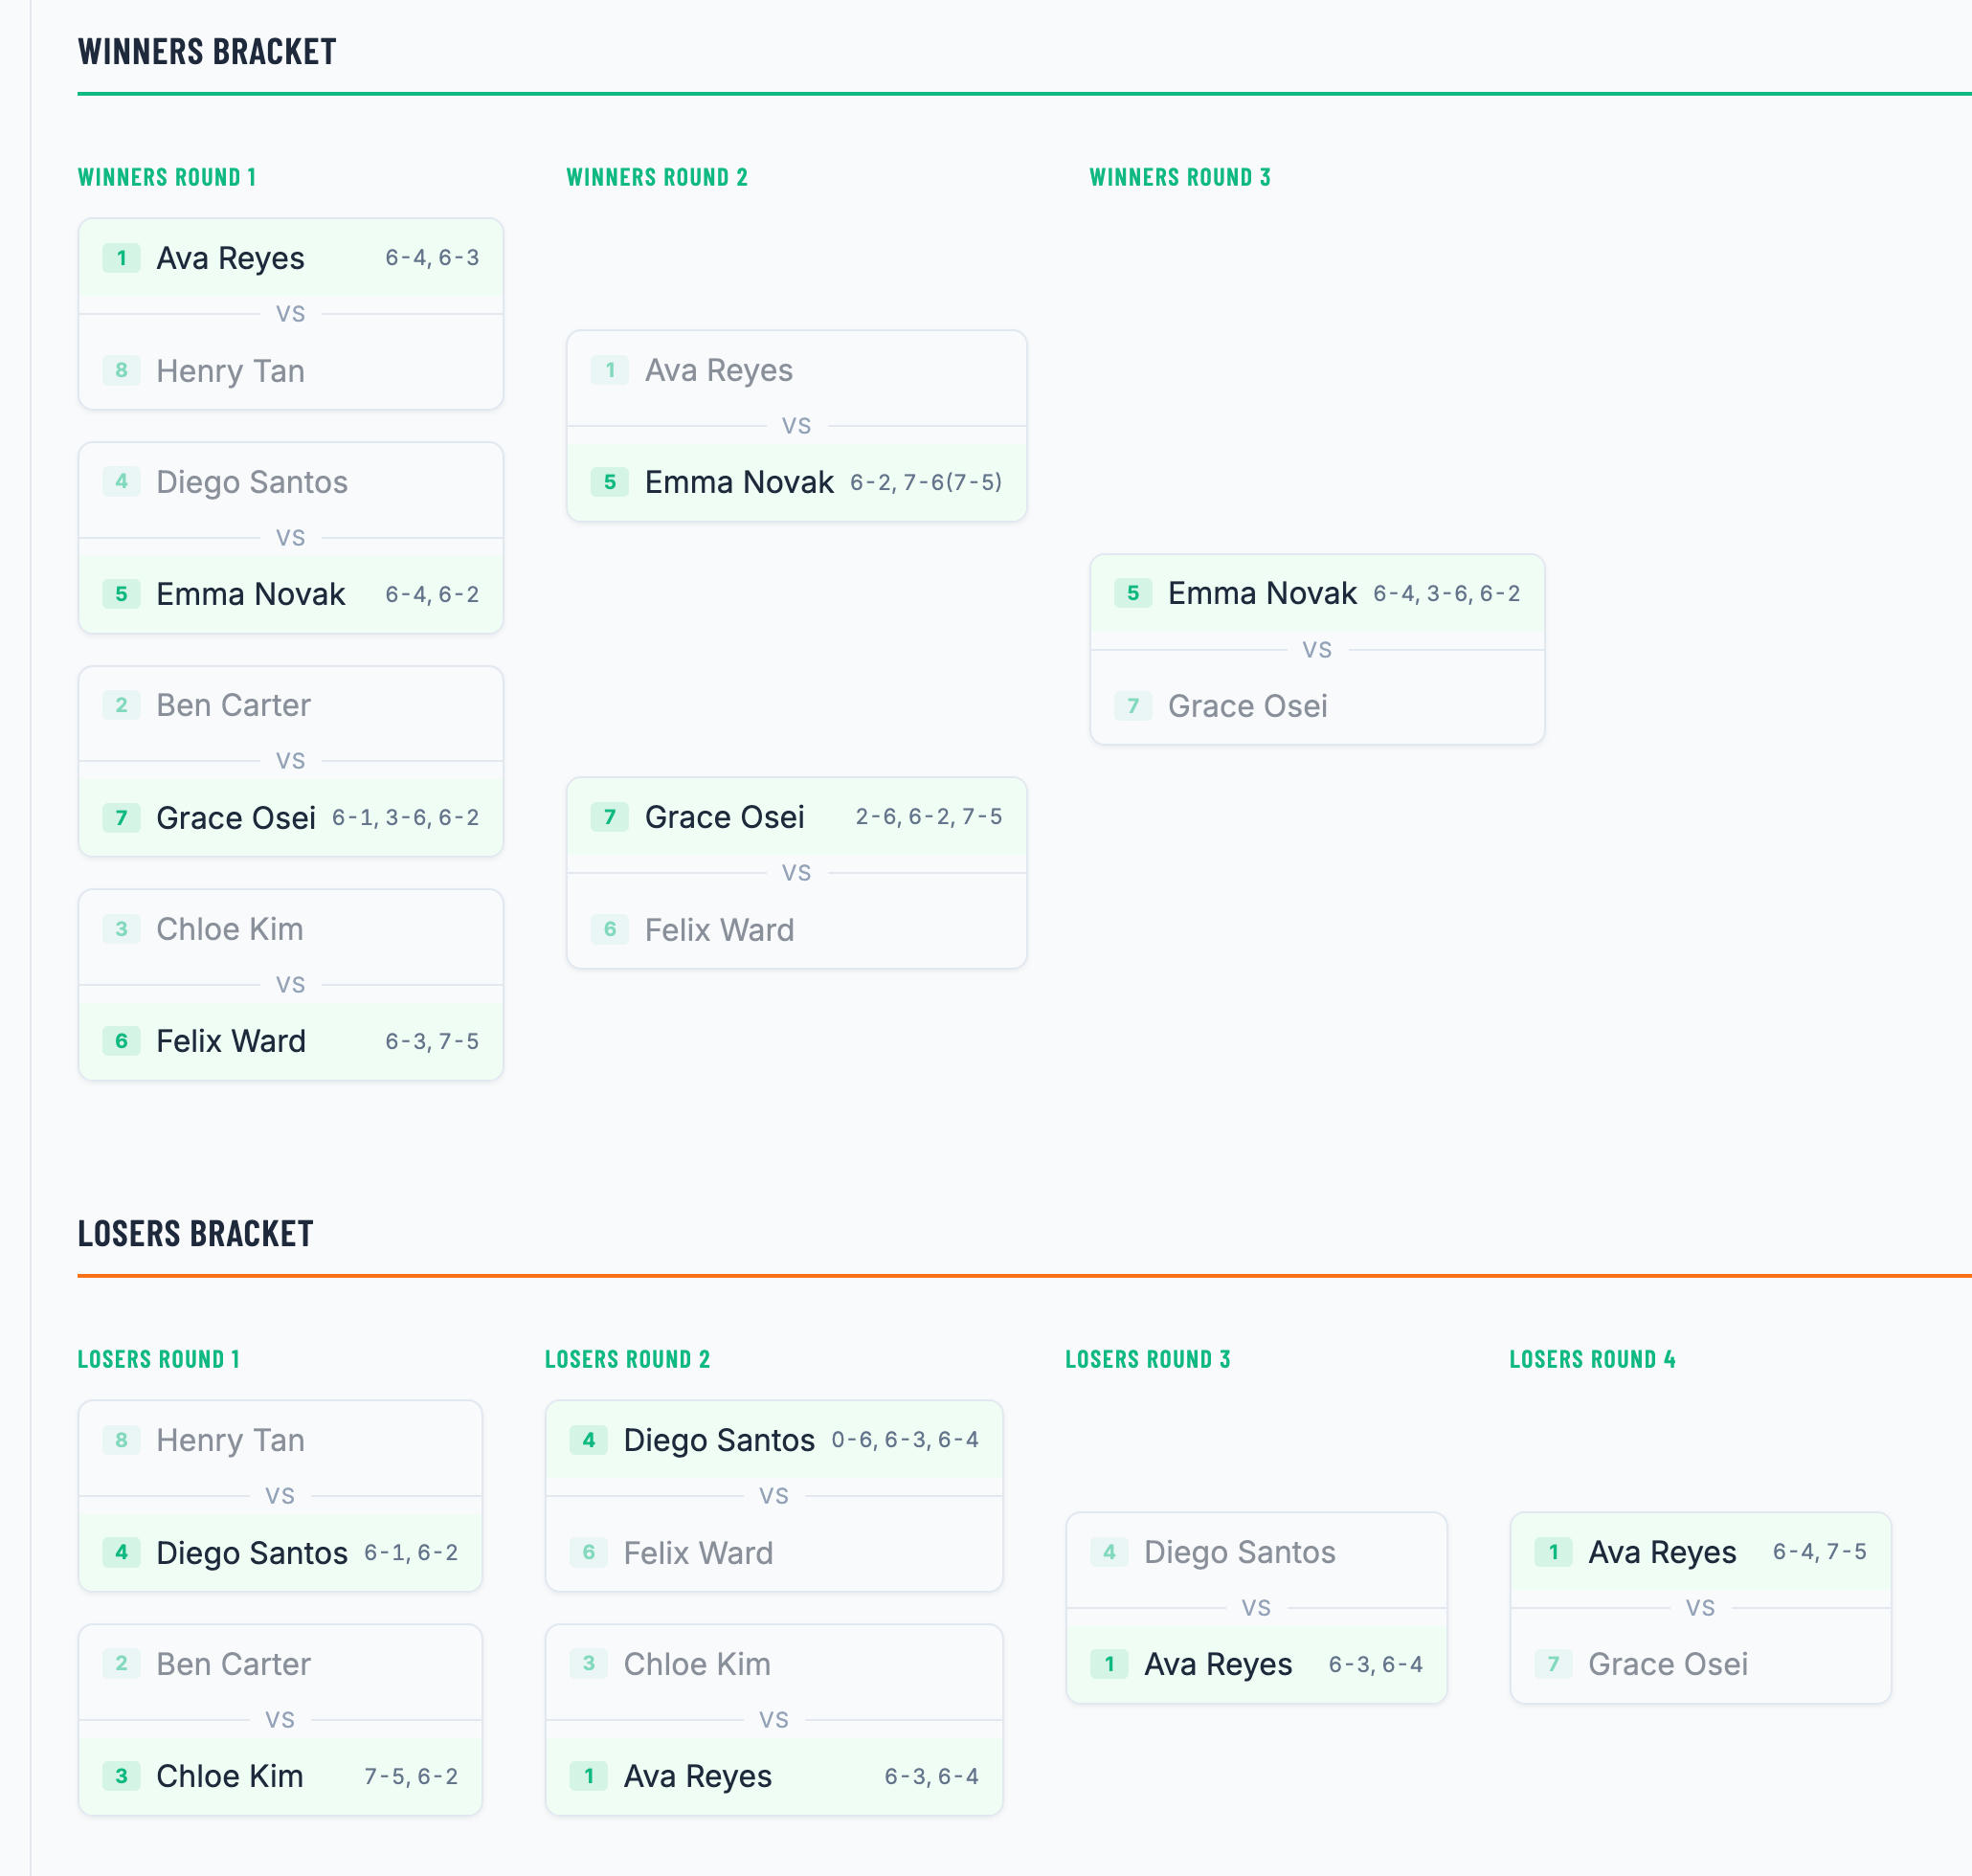Click seed 5 badge in Winners Round 3
Image resolution: width=1972 pixels, height=1876 pixels.
tap(1133, 593)
